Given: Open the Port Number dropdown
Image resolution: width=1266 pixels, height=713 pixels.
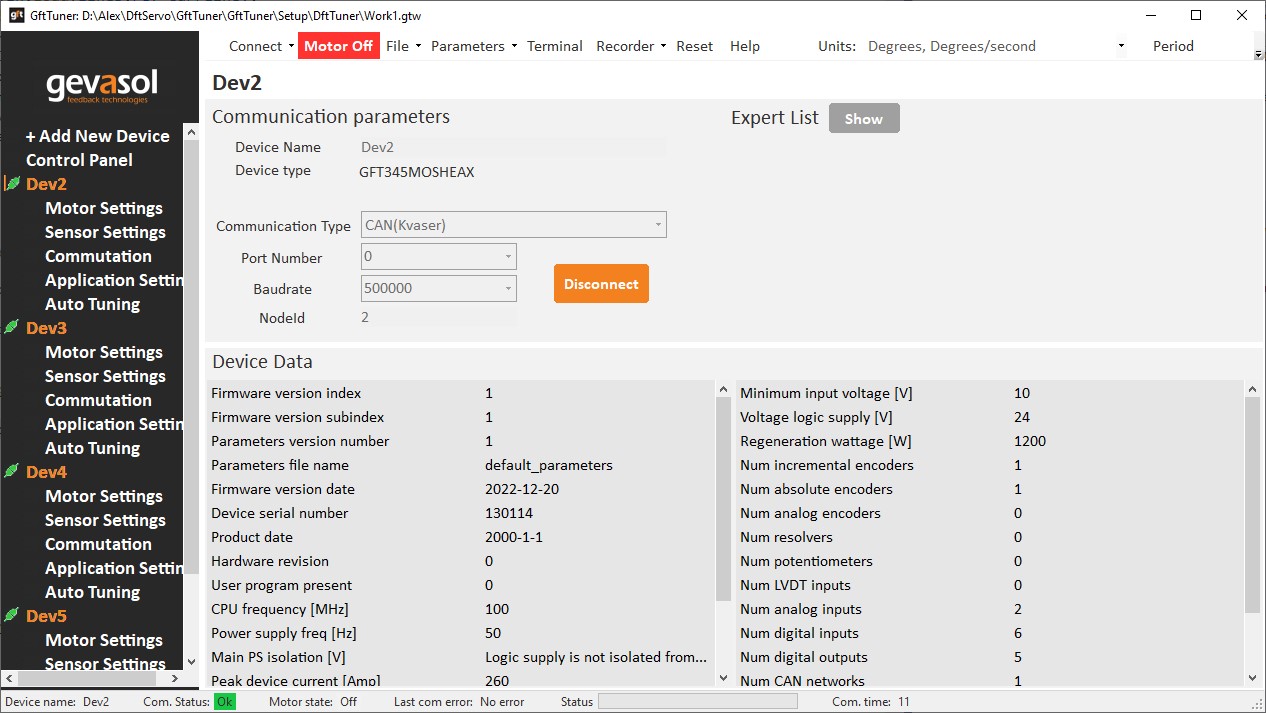Looking at the screenshot, I should click(438, 257).
